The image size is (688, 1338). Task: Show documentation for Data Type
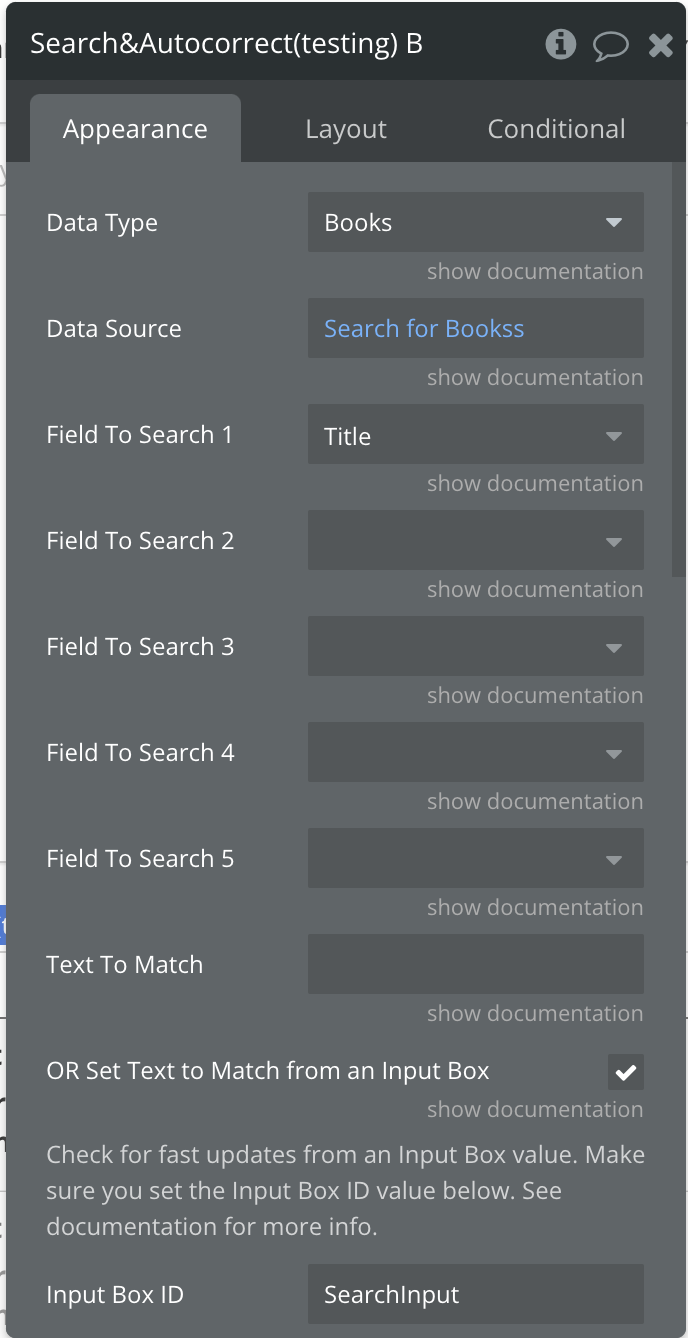[x=534, y=272]
